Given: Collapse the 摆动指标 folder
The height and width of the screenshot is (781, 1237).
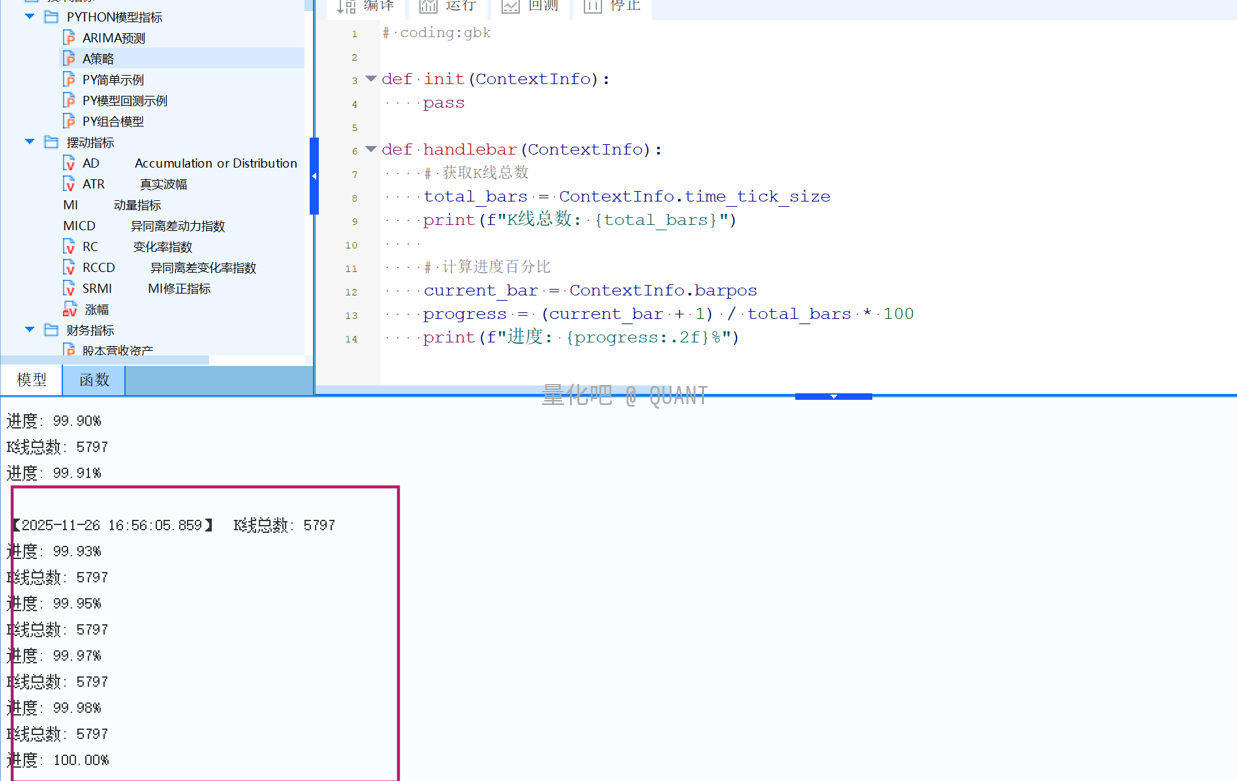Looking at the screenshot, I should 30,142.
